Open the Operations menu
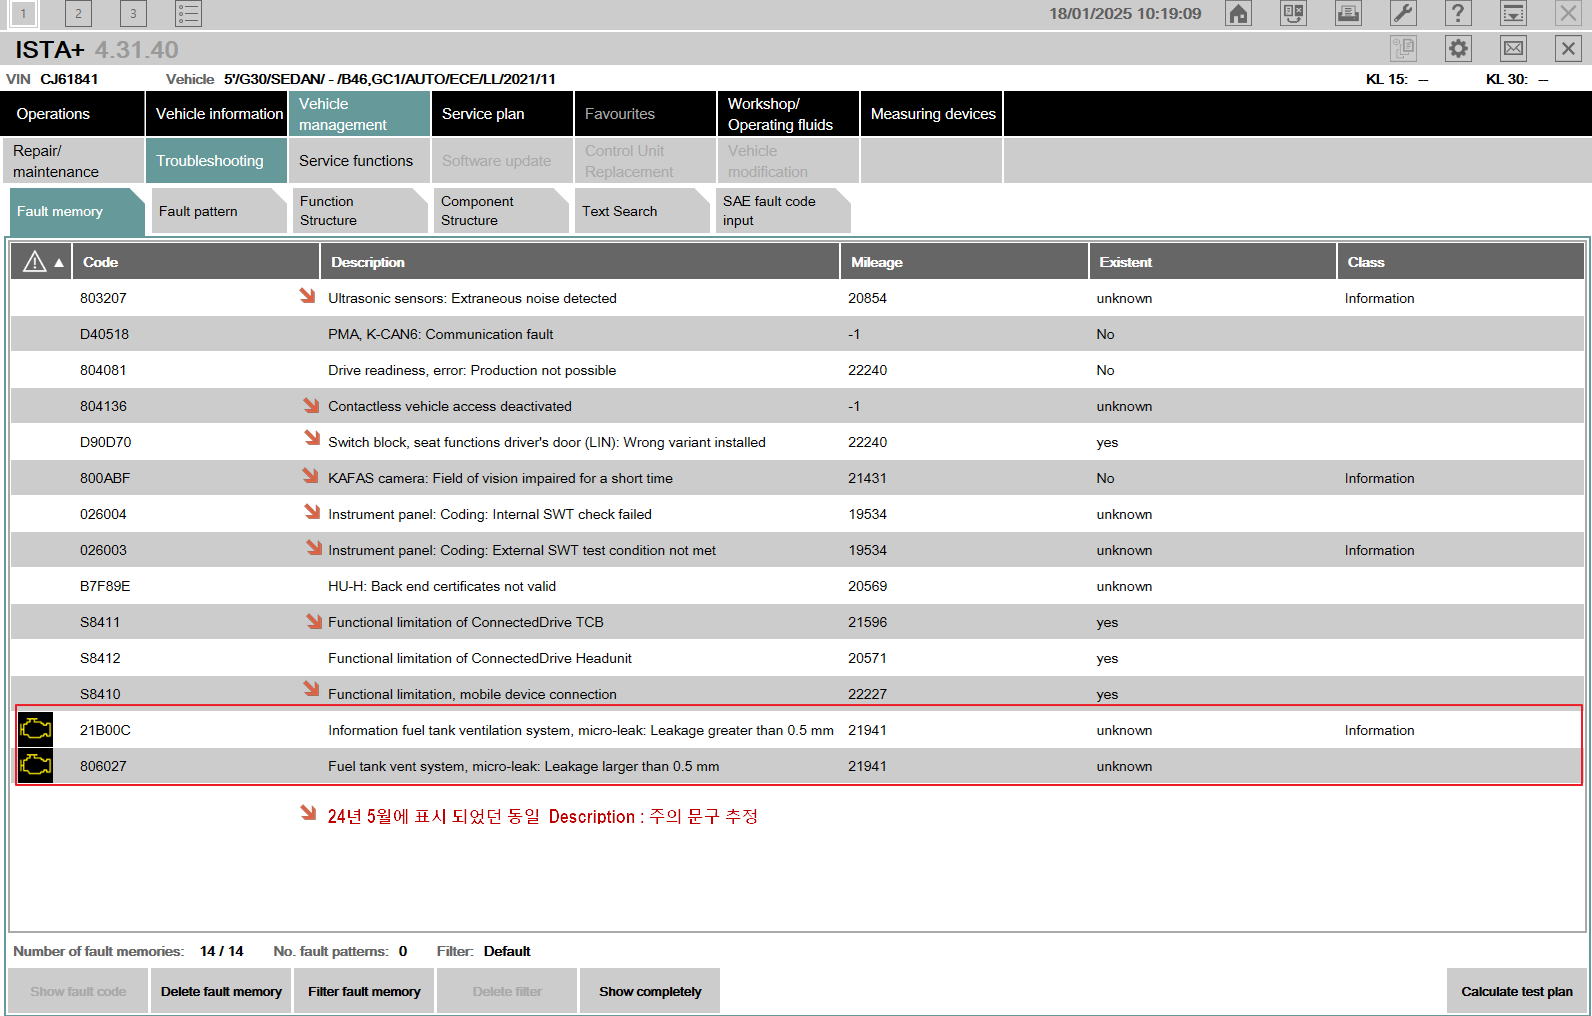Image resolution: width=1592 pixels, height=1016 pixels. [x=72, y=114]
